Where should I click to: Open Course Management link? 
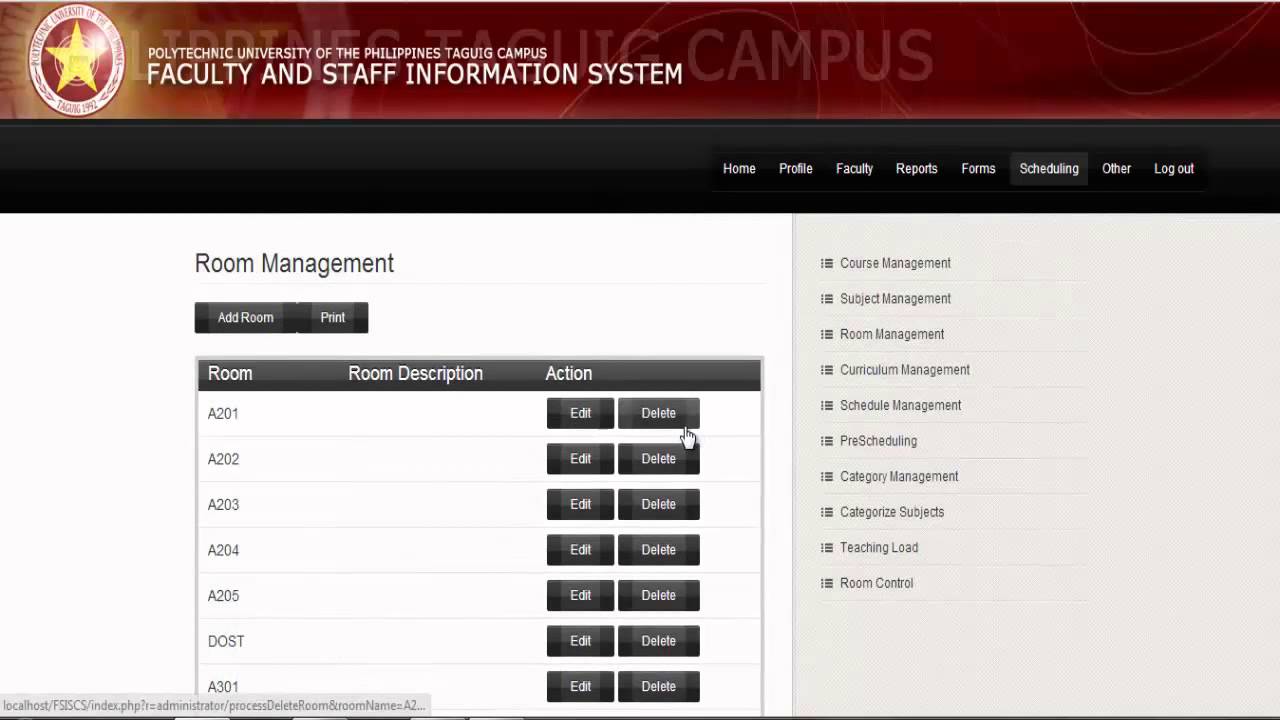click(895, 263)
